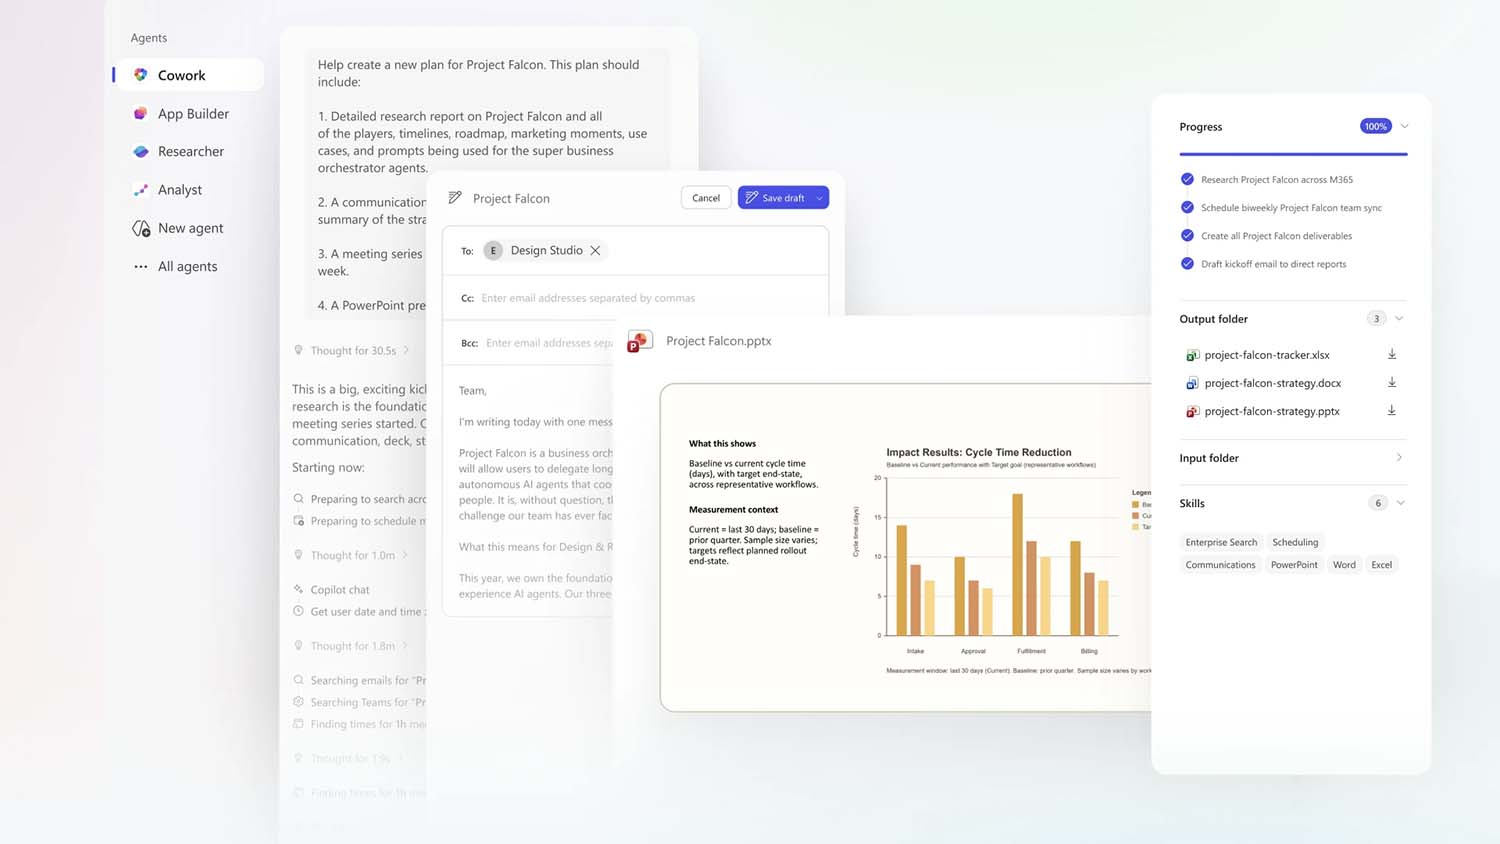The height and width of the screenshot is (844, 1500).
Task: Click the Progress bar
Action: click(x=1293, y=154)
